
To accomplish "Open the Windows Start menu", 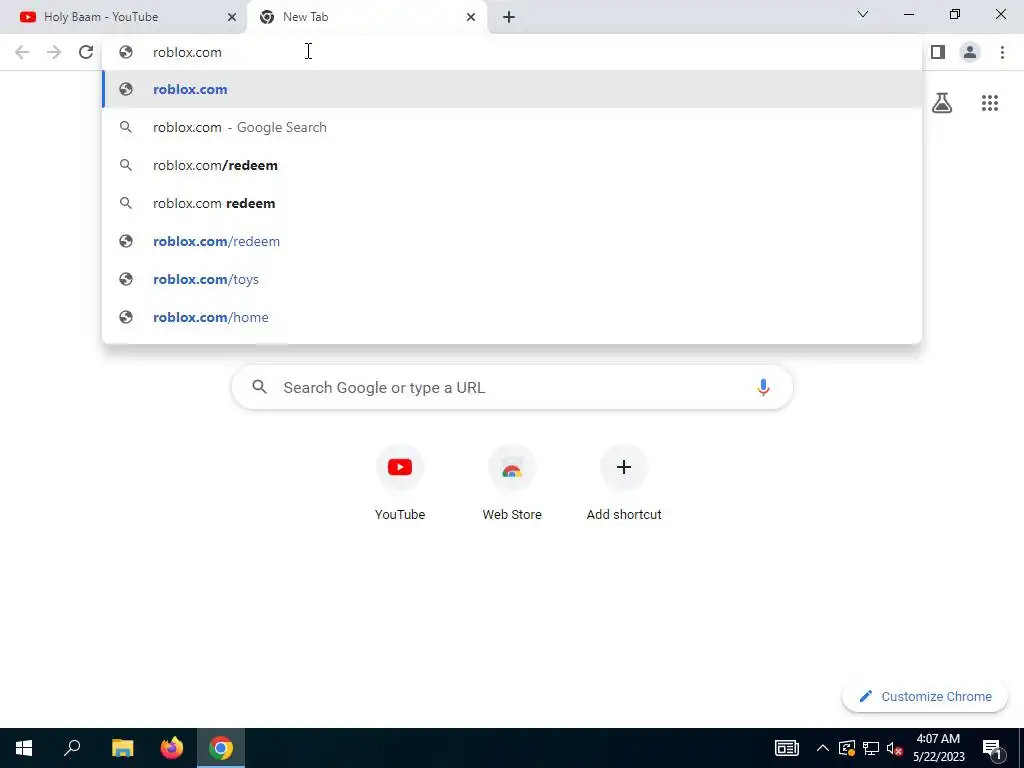I will click(x=24, y=748).
